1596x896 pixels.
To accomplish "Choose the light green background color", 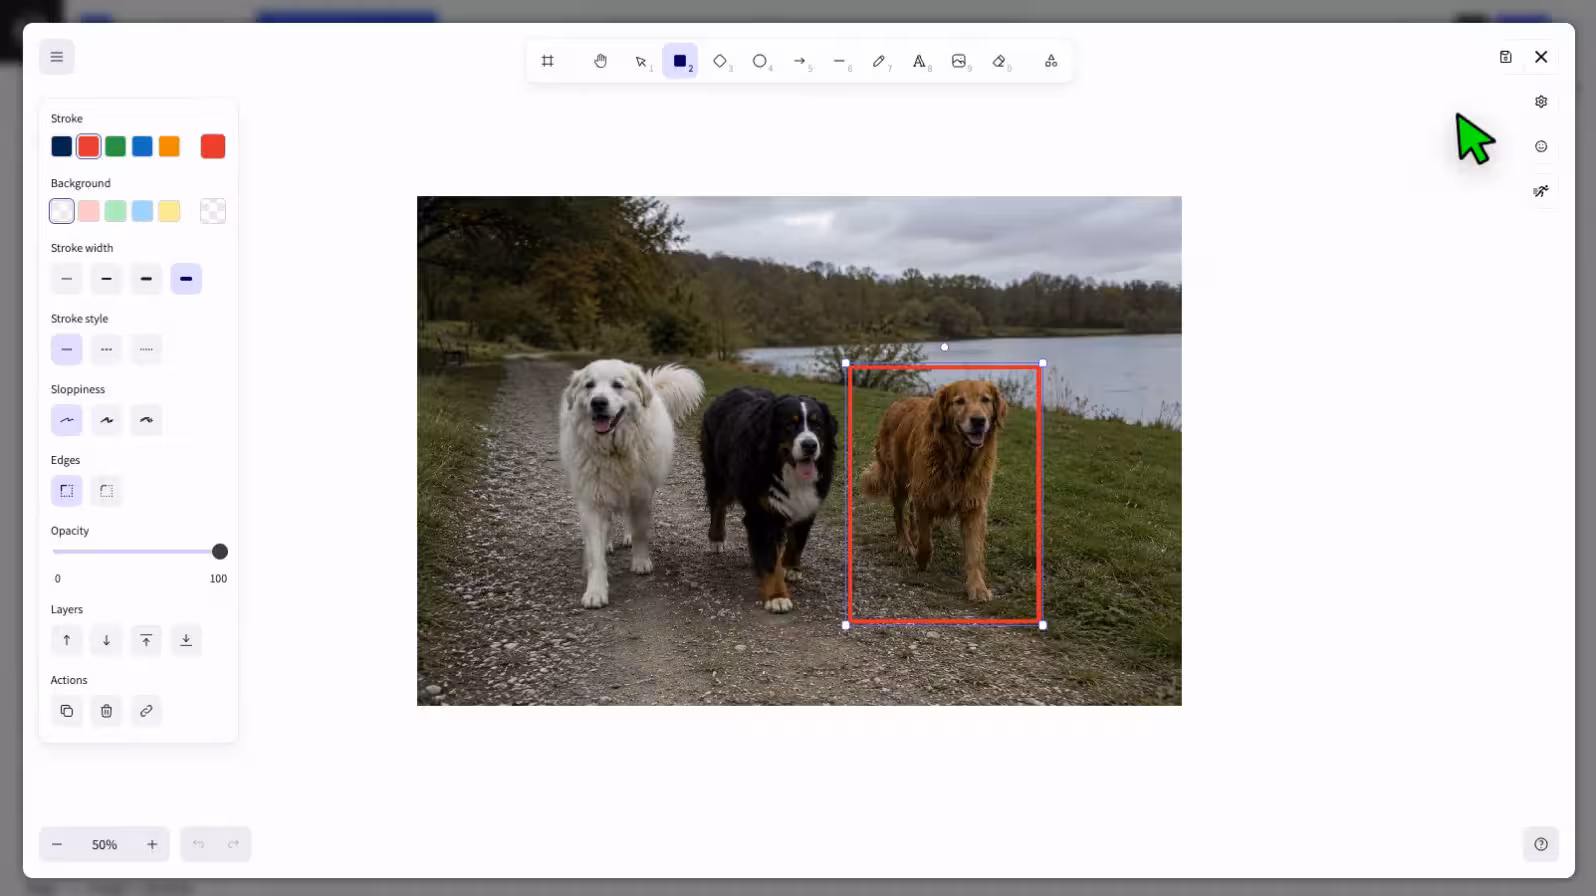I will pyautogui.click(x=116, y=211).
